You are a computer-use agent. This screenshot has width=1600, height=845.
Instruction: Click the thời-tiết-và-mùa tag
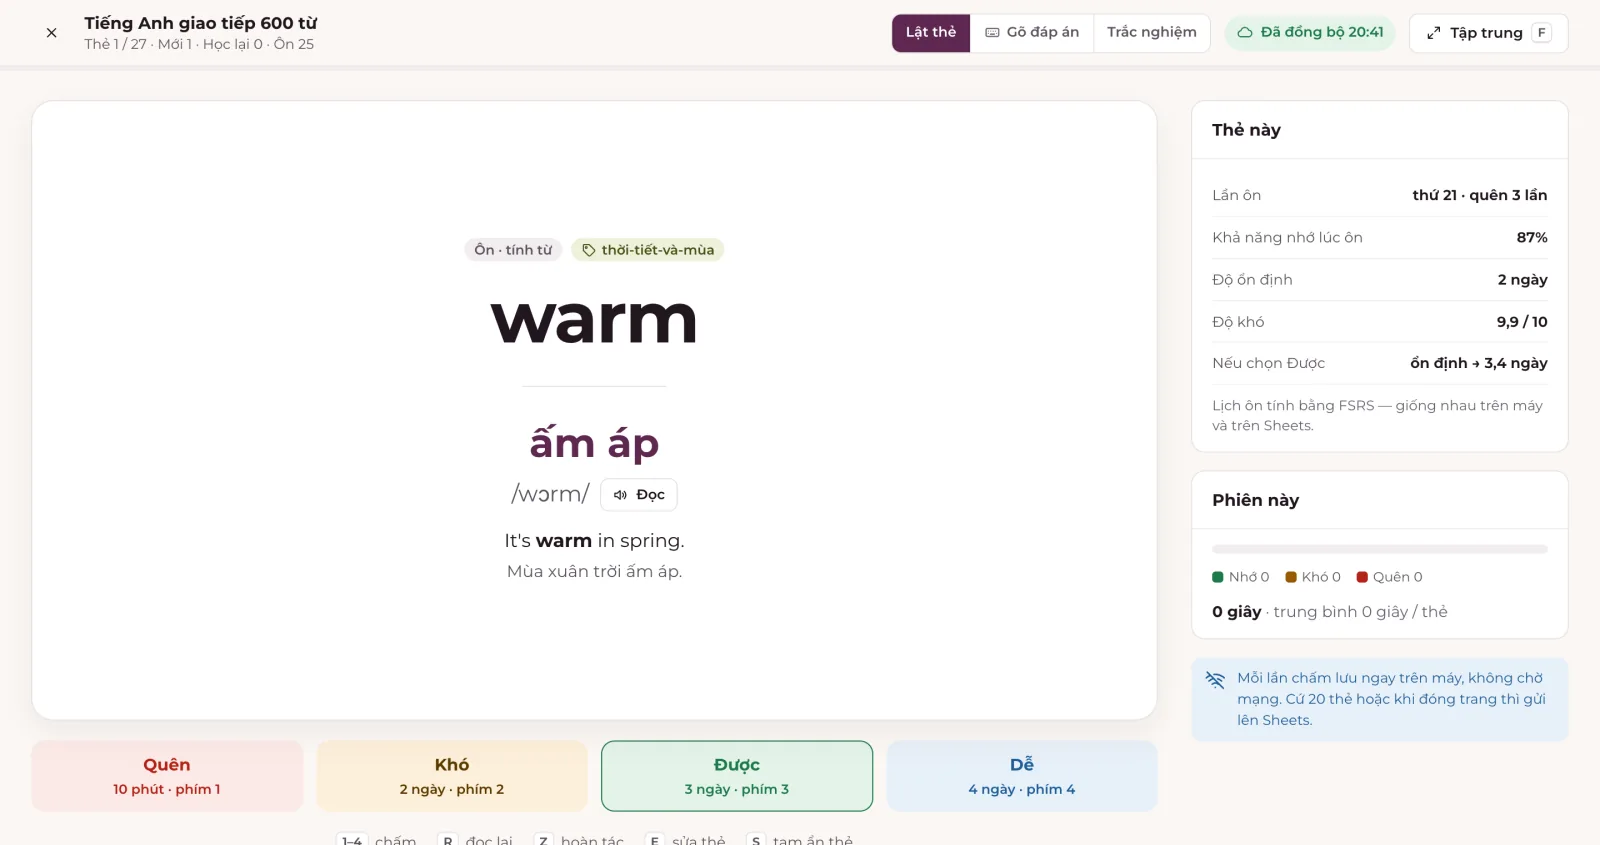click(x=647, y=250)
